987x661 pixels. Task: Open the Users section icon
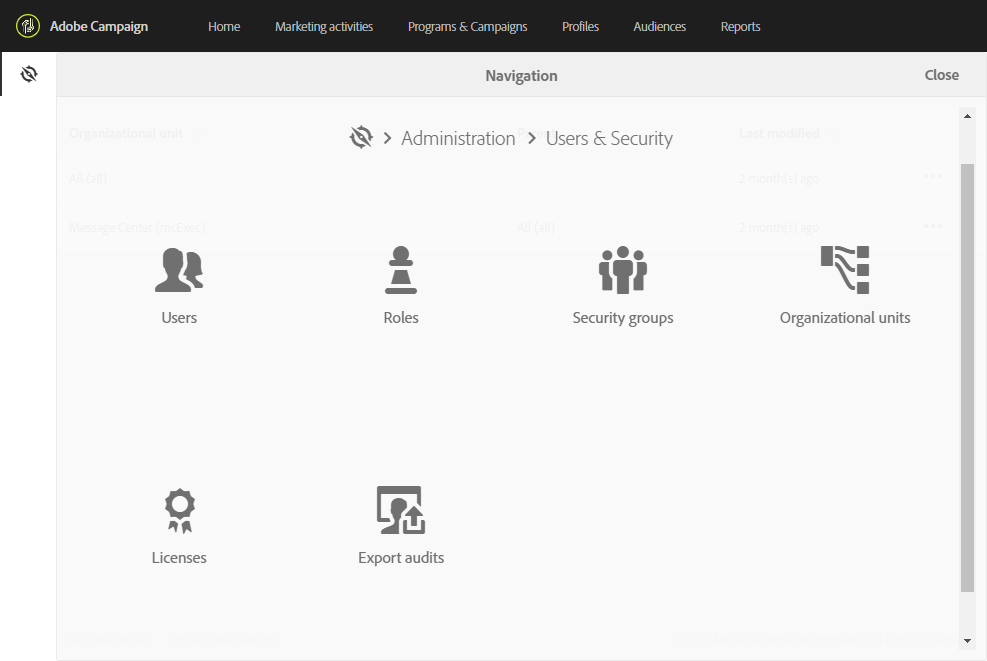click(179, 270)
